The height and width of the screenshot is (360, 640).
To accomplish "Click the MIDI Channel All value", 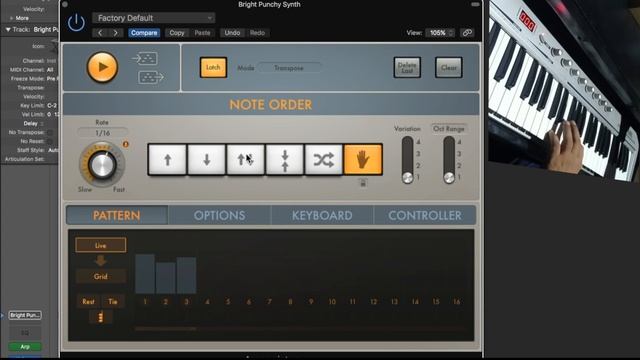I will pyautogui.click(x=50, y=69).
